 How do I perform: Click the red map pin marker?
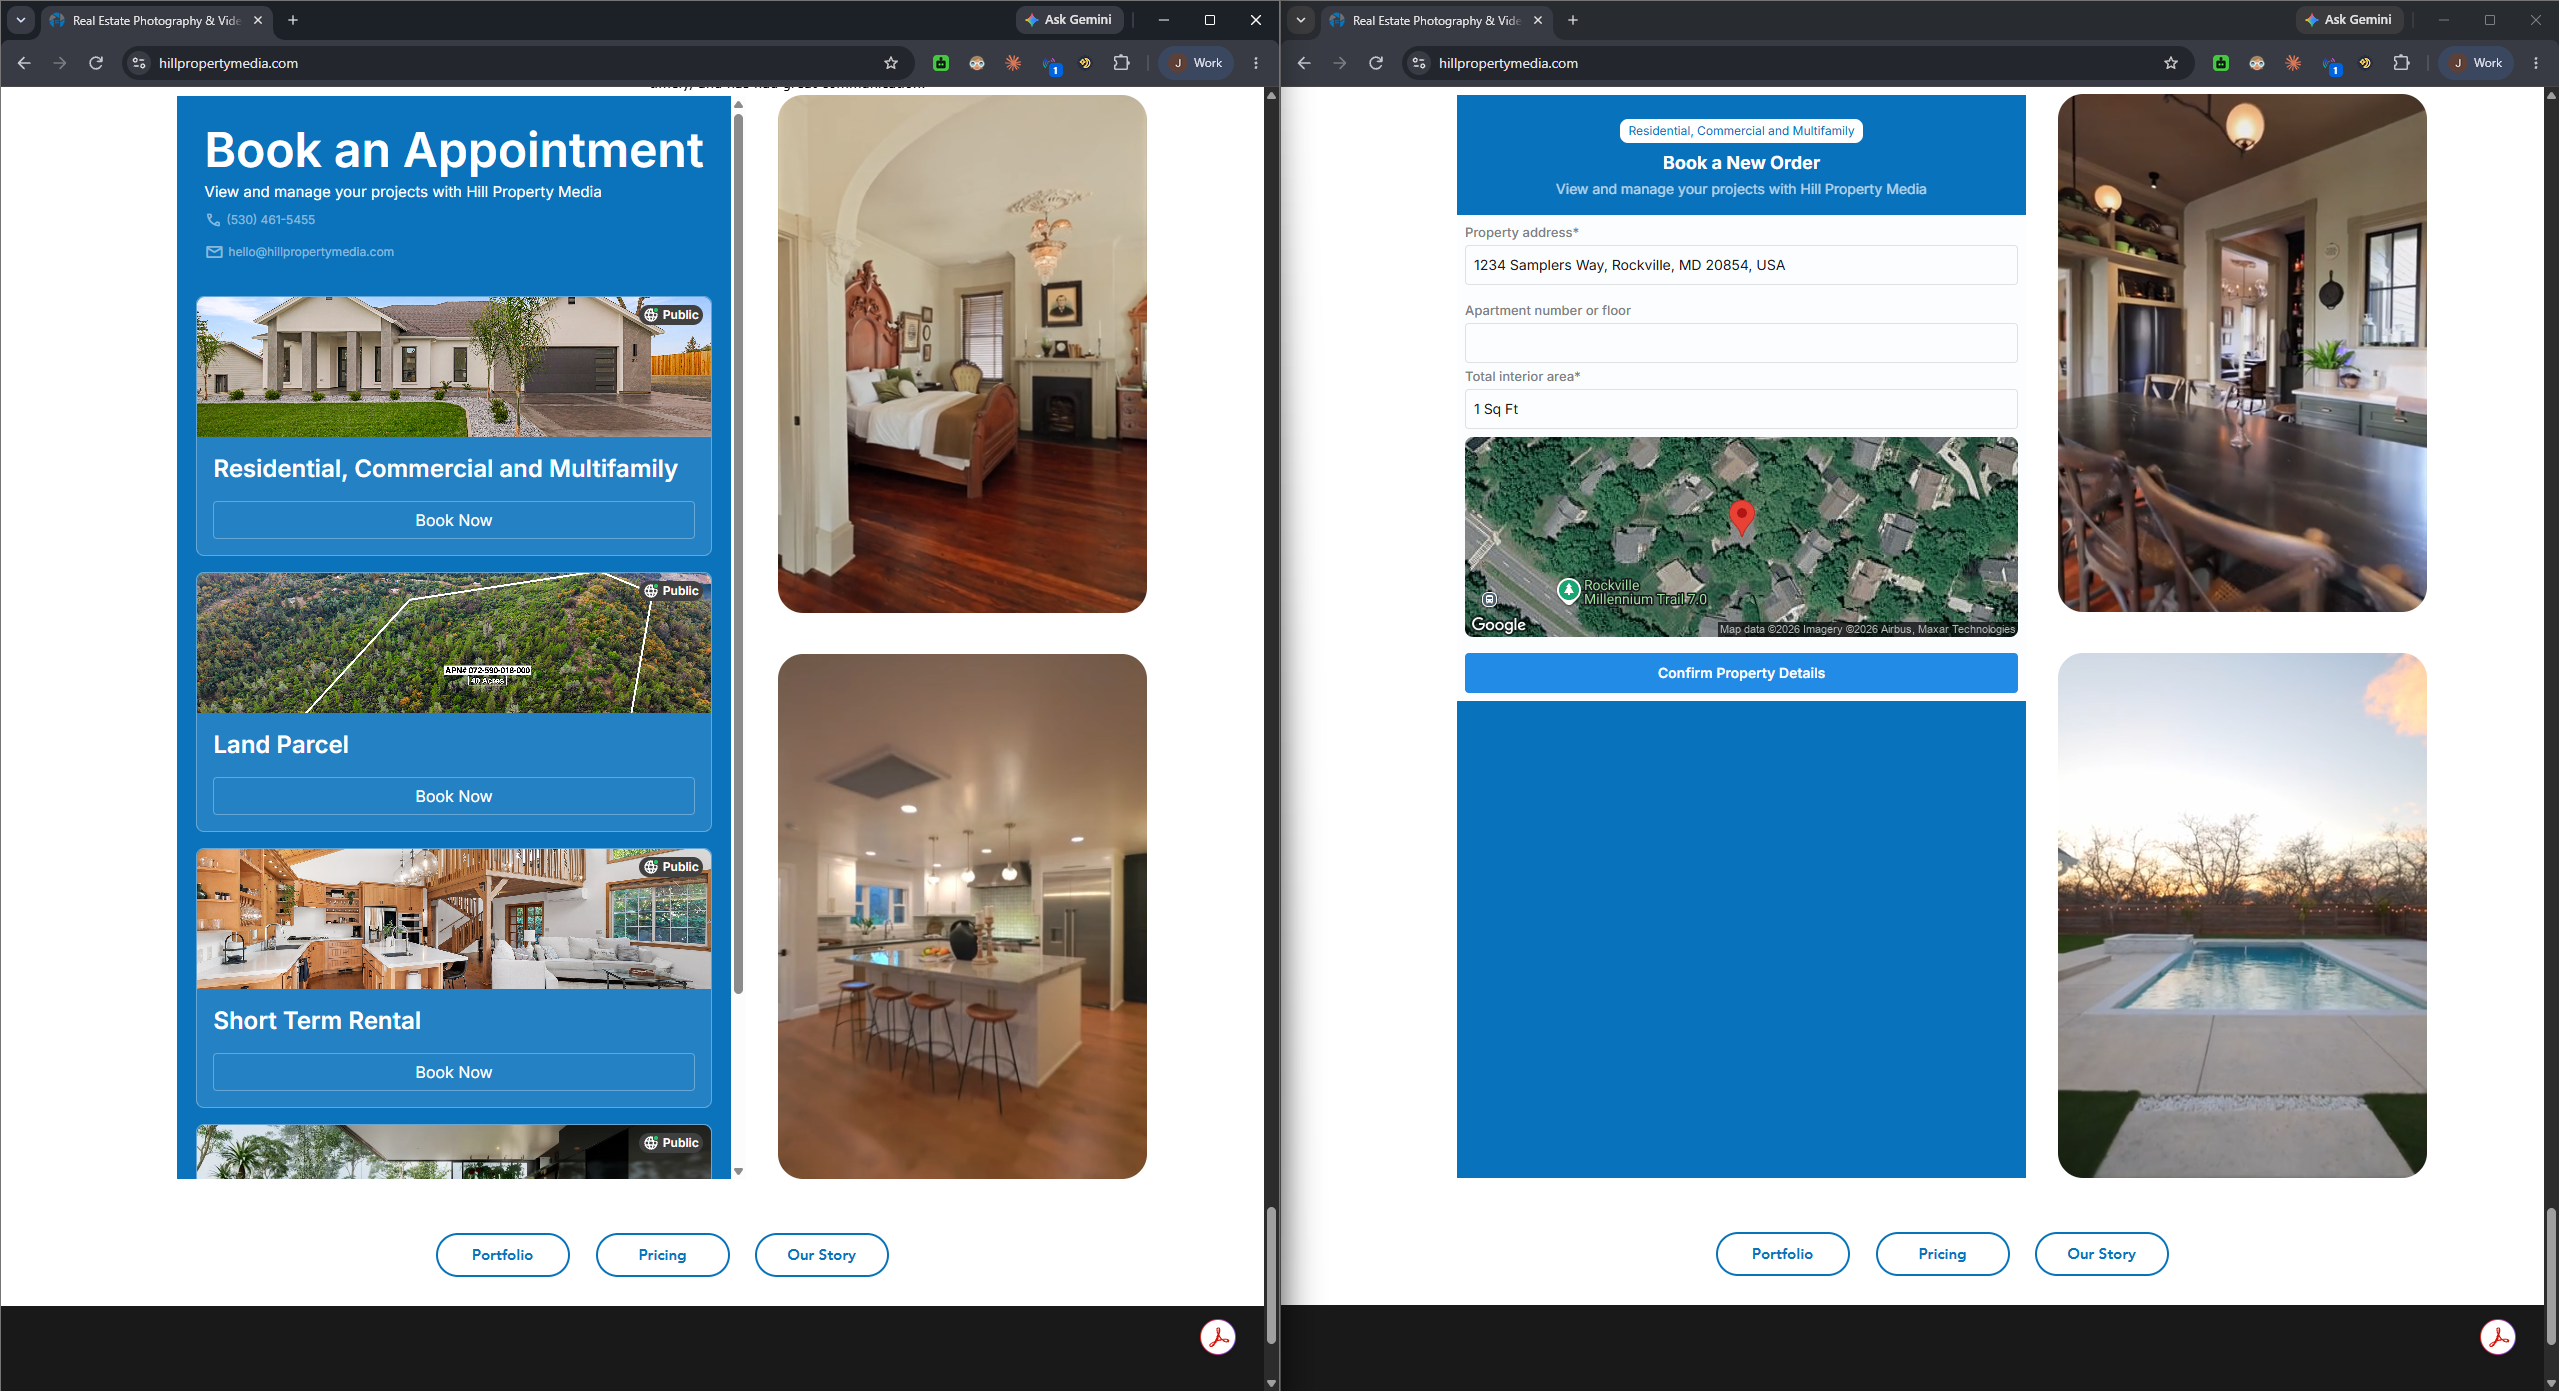point(1742,517)
